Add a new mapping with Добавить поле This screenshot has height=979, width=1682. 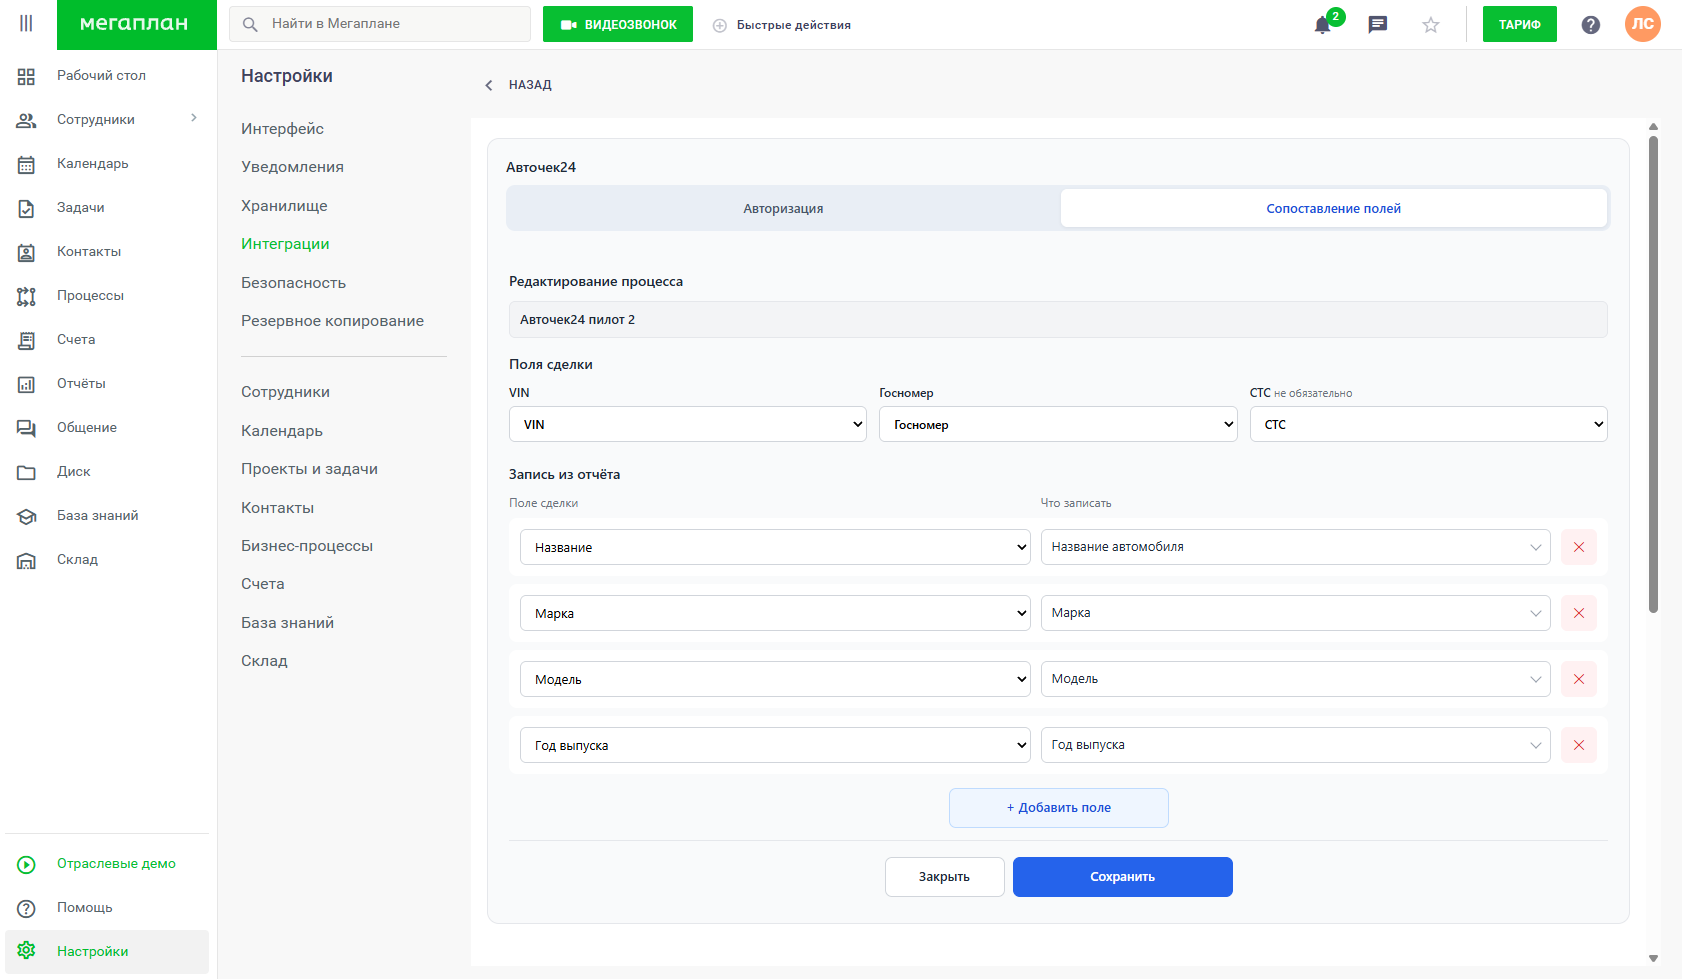[x=1059, y=808]
